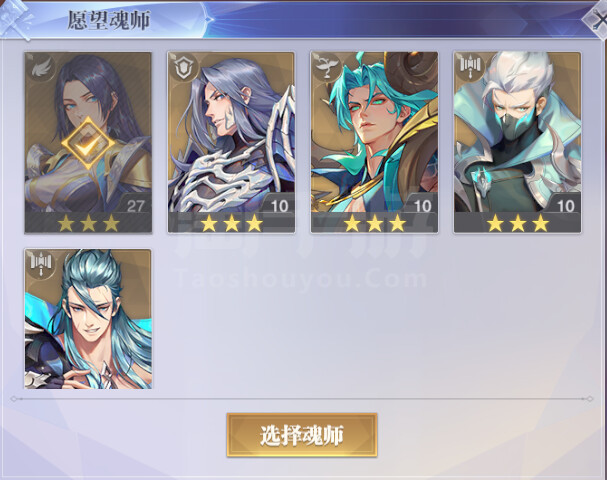The height and width of the screenshot is (480, 607).
Task: Click the 选择魂师 confirm button
Action: pos(302,435)
